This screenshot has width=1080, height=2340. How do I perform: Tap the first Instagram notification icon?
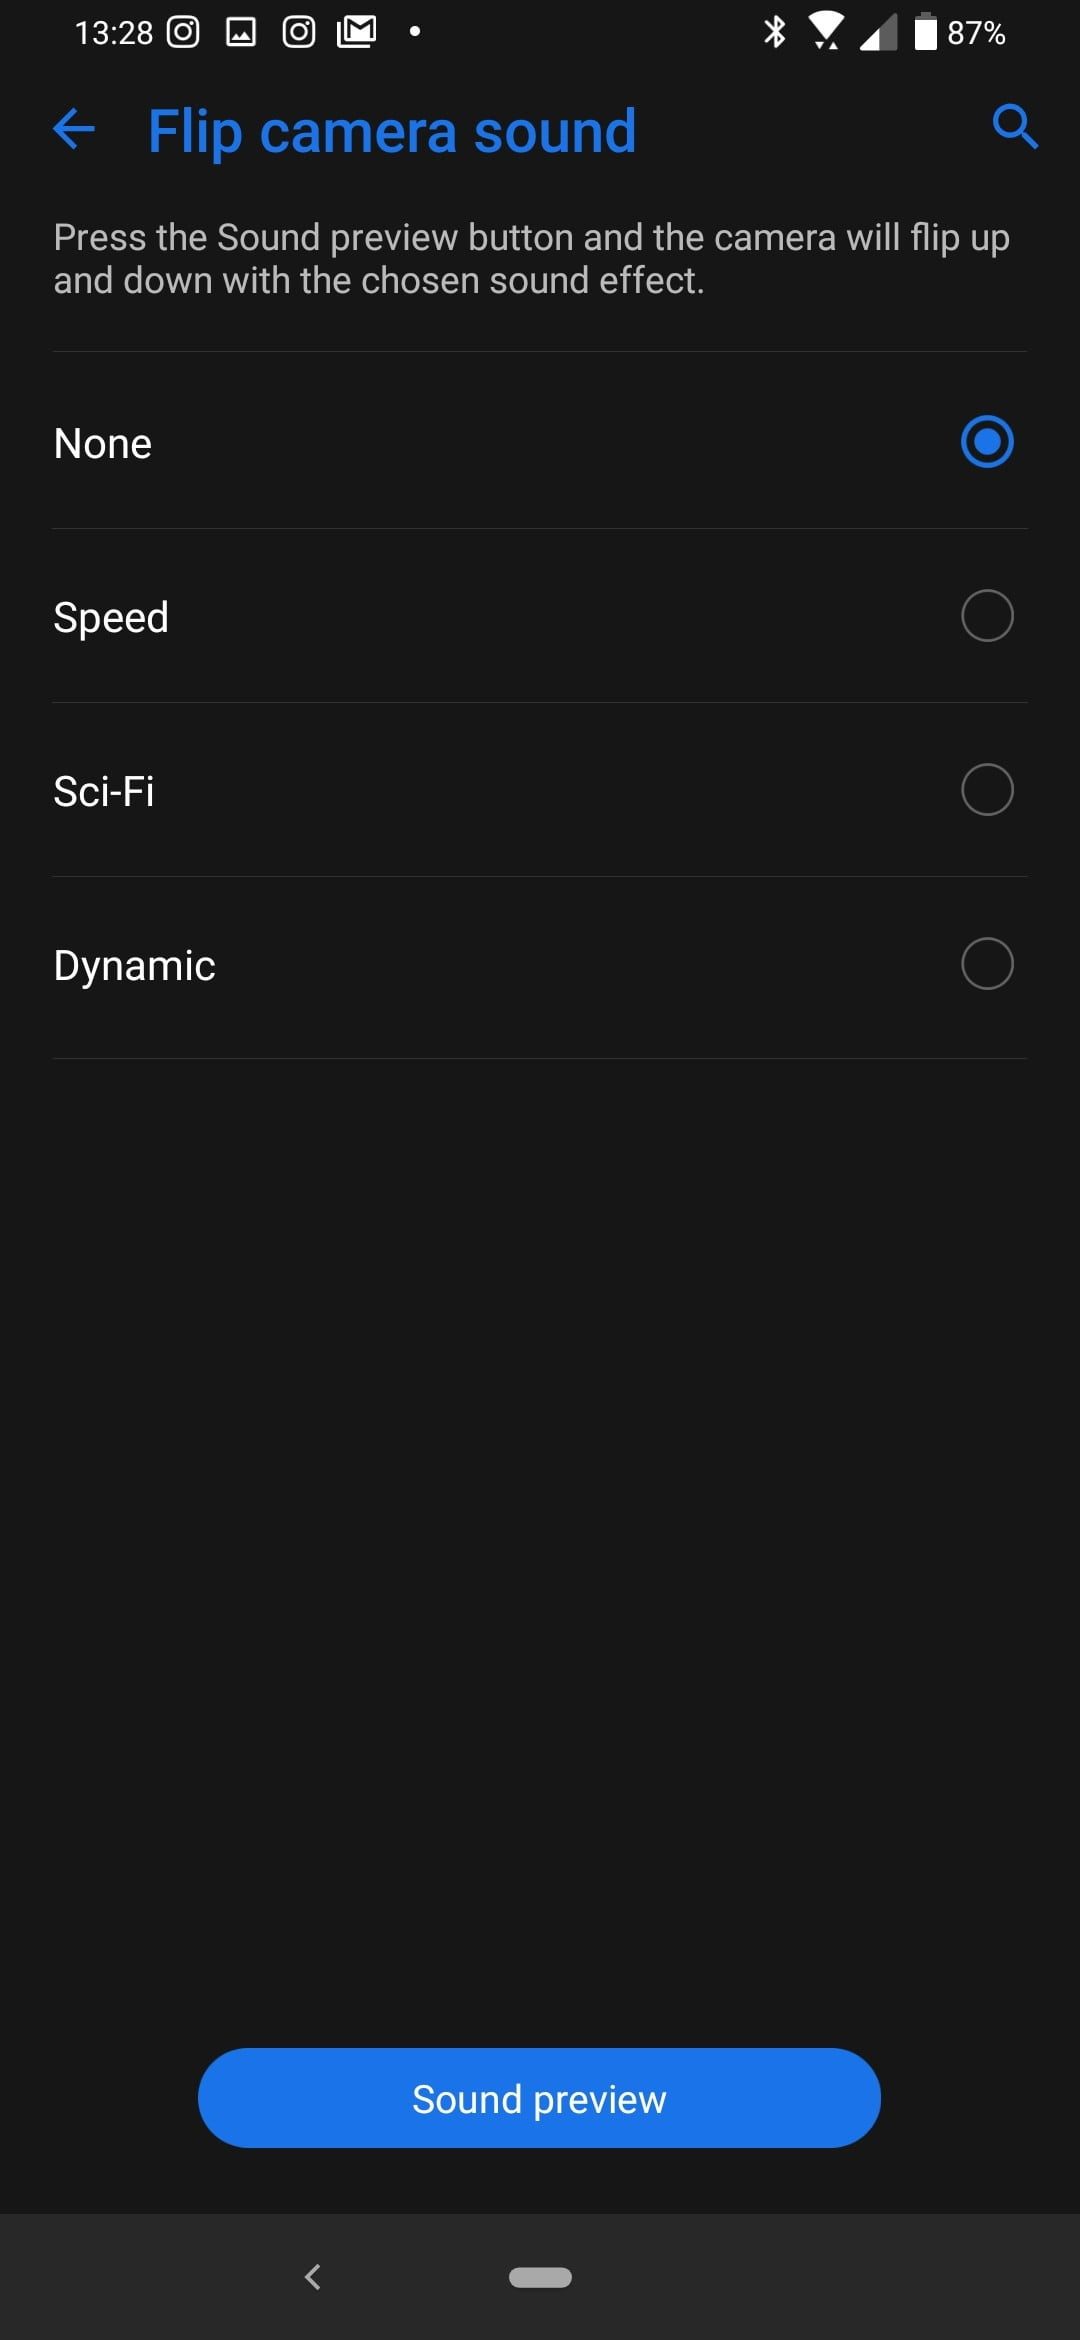coord(183,33)
